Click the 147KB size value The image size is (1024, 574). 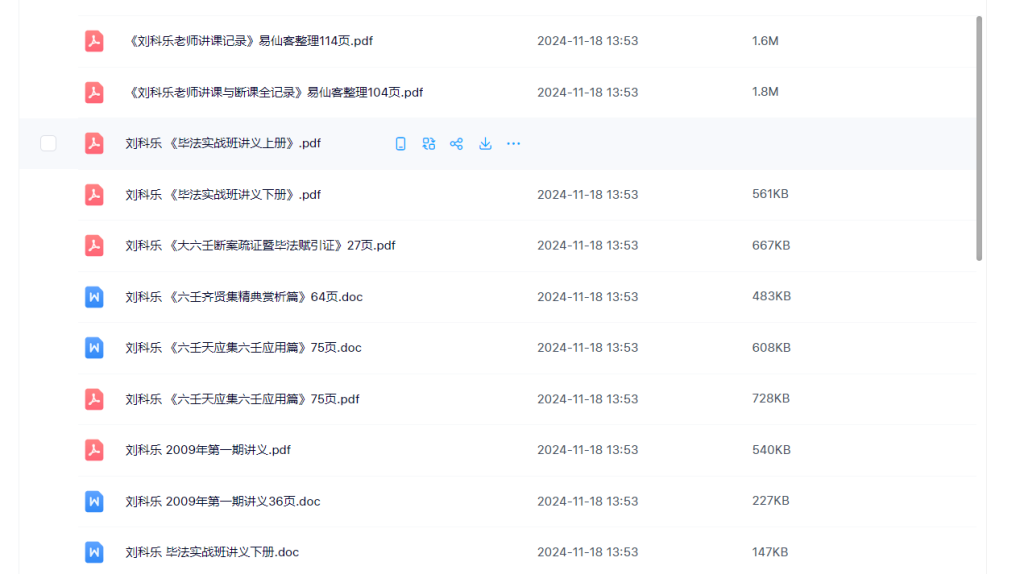tap(770, 552)
